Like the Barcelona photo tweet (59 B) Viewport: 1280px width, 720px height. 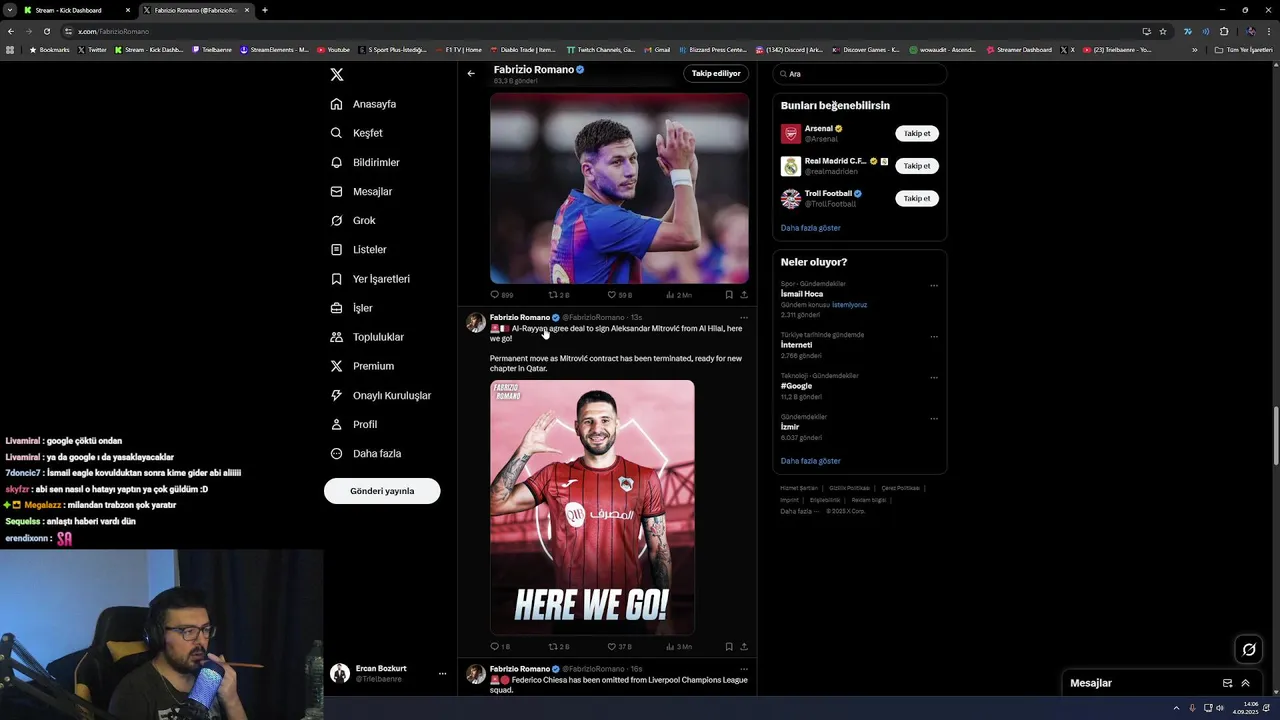coord(620,295)
